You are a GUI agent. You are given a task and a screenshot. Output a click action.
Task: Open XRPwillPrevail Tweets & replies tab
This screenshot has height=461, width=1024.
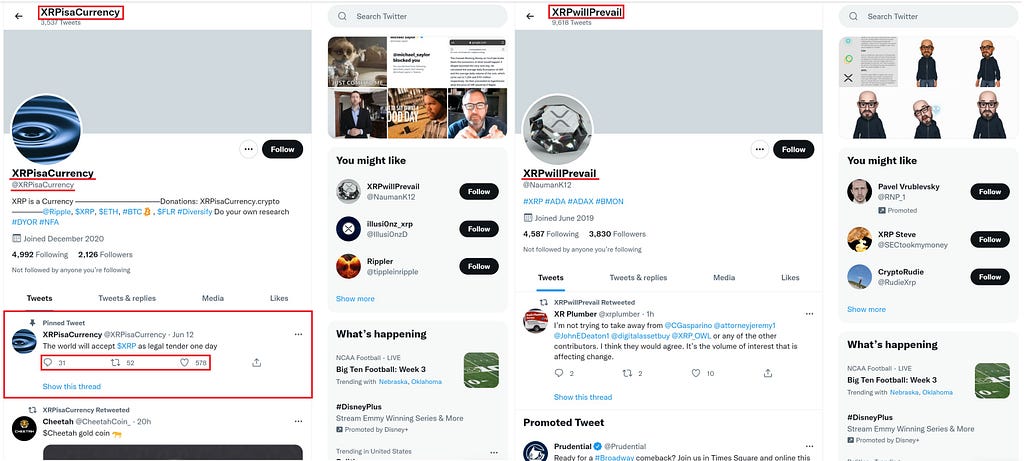tap(638, 278)
